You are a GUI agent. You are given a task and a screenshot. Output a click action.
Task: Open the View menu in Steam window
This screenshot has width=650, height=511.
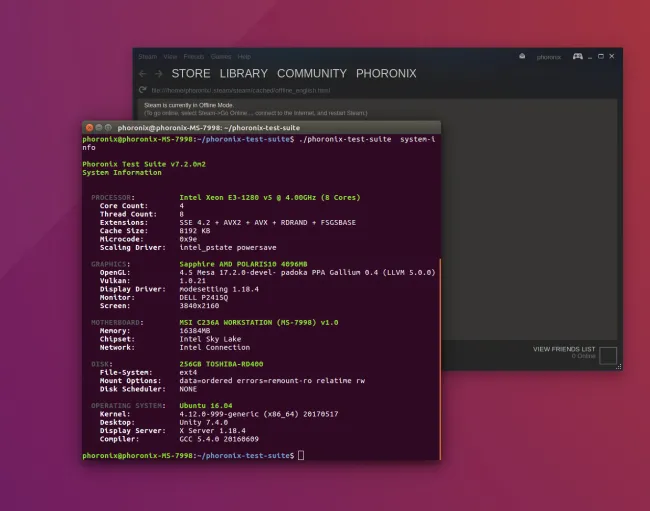pos(170,57)
